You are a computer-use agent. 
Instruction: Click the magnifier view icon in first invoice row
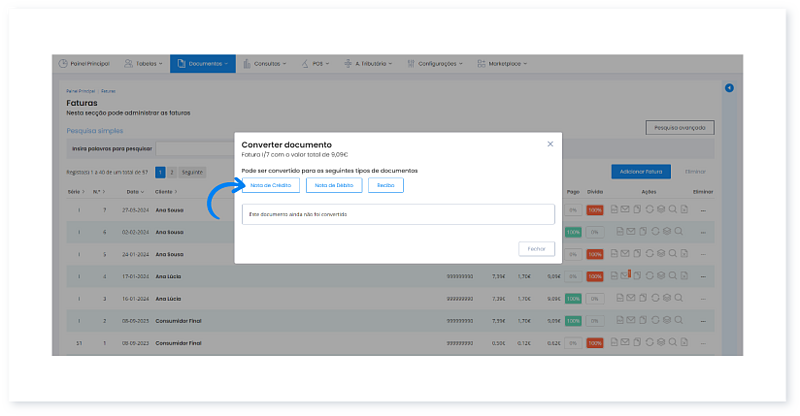coord(673,209)
